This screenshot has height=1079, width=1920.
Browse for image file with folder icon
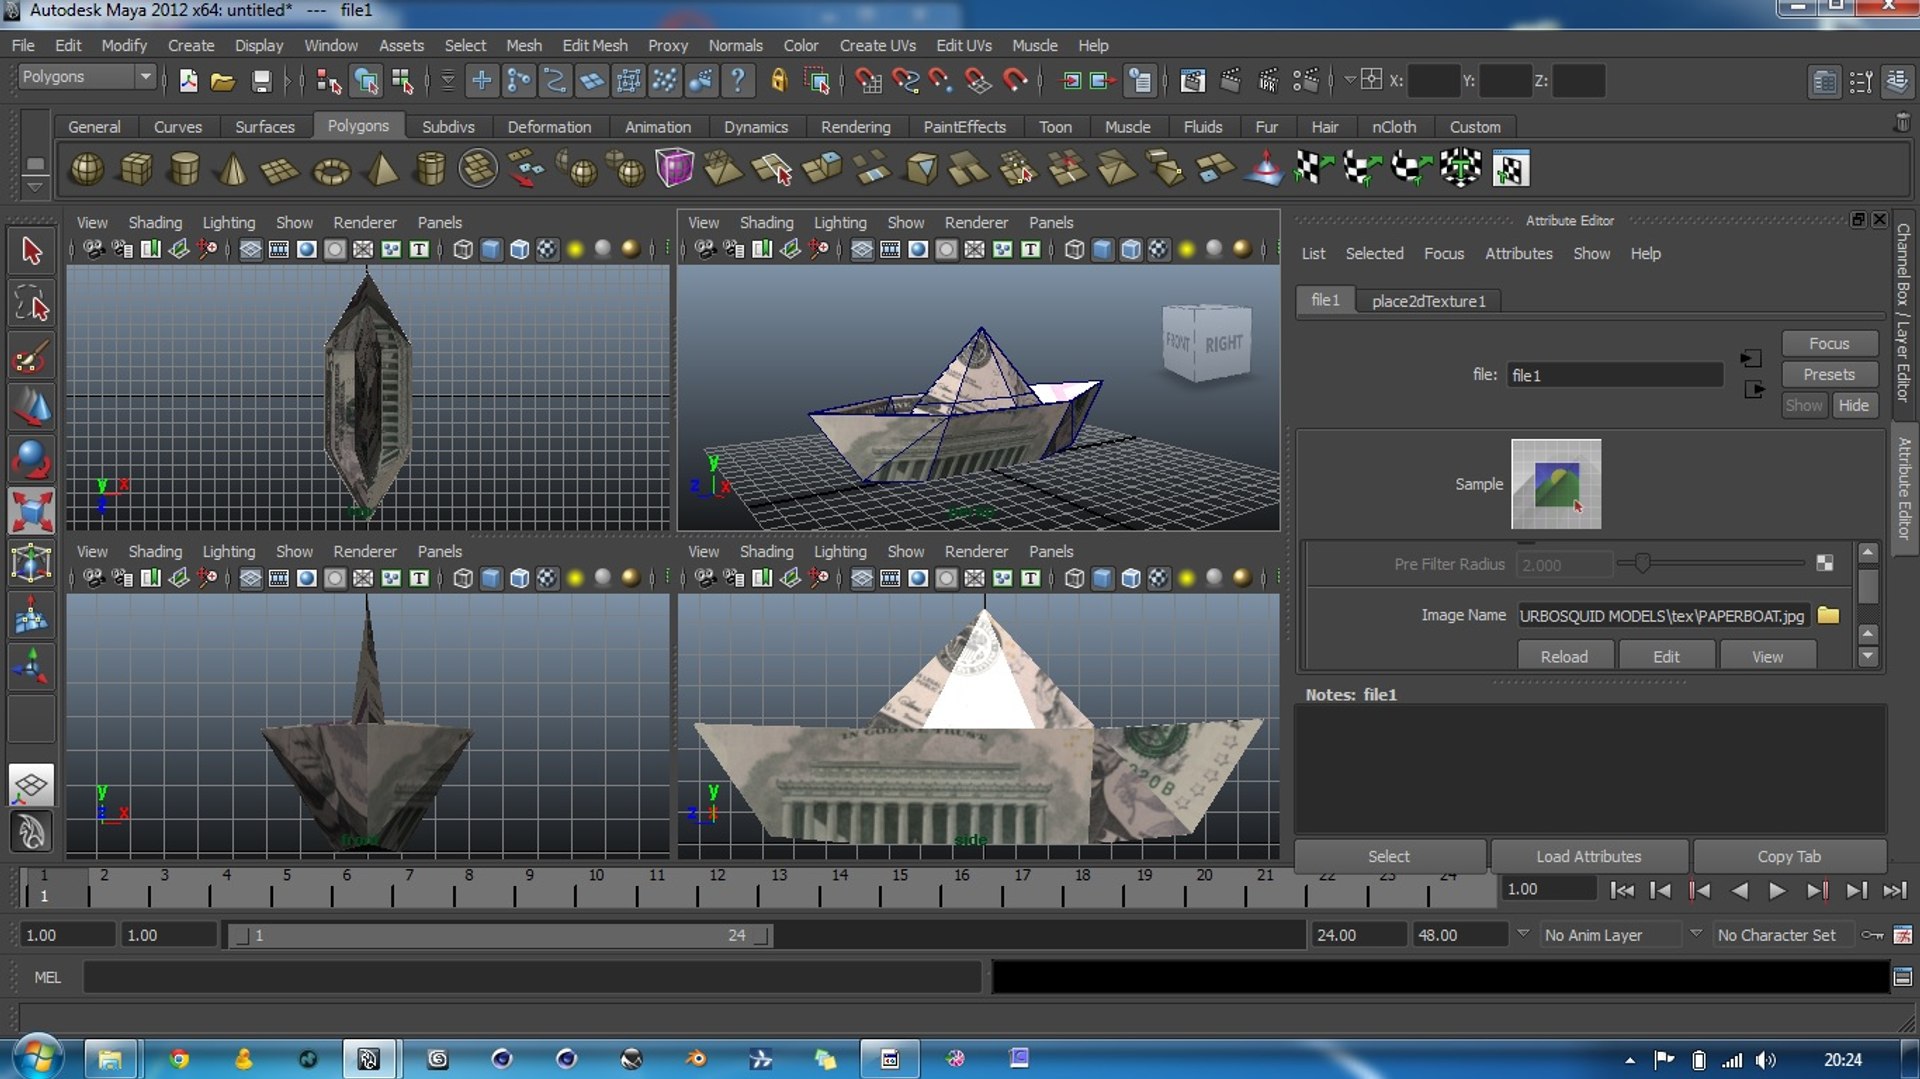click(x=1828, y=615)
